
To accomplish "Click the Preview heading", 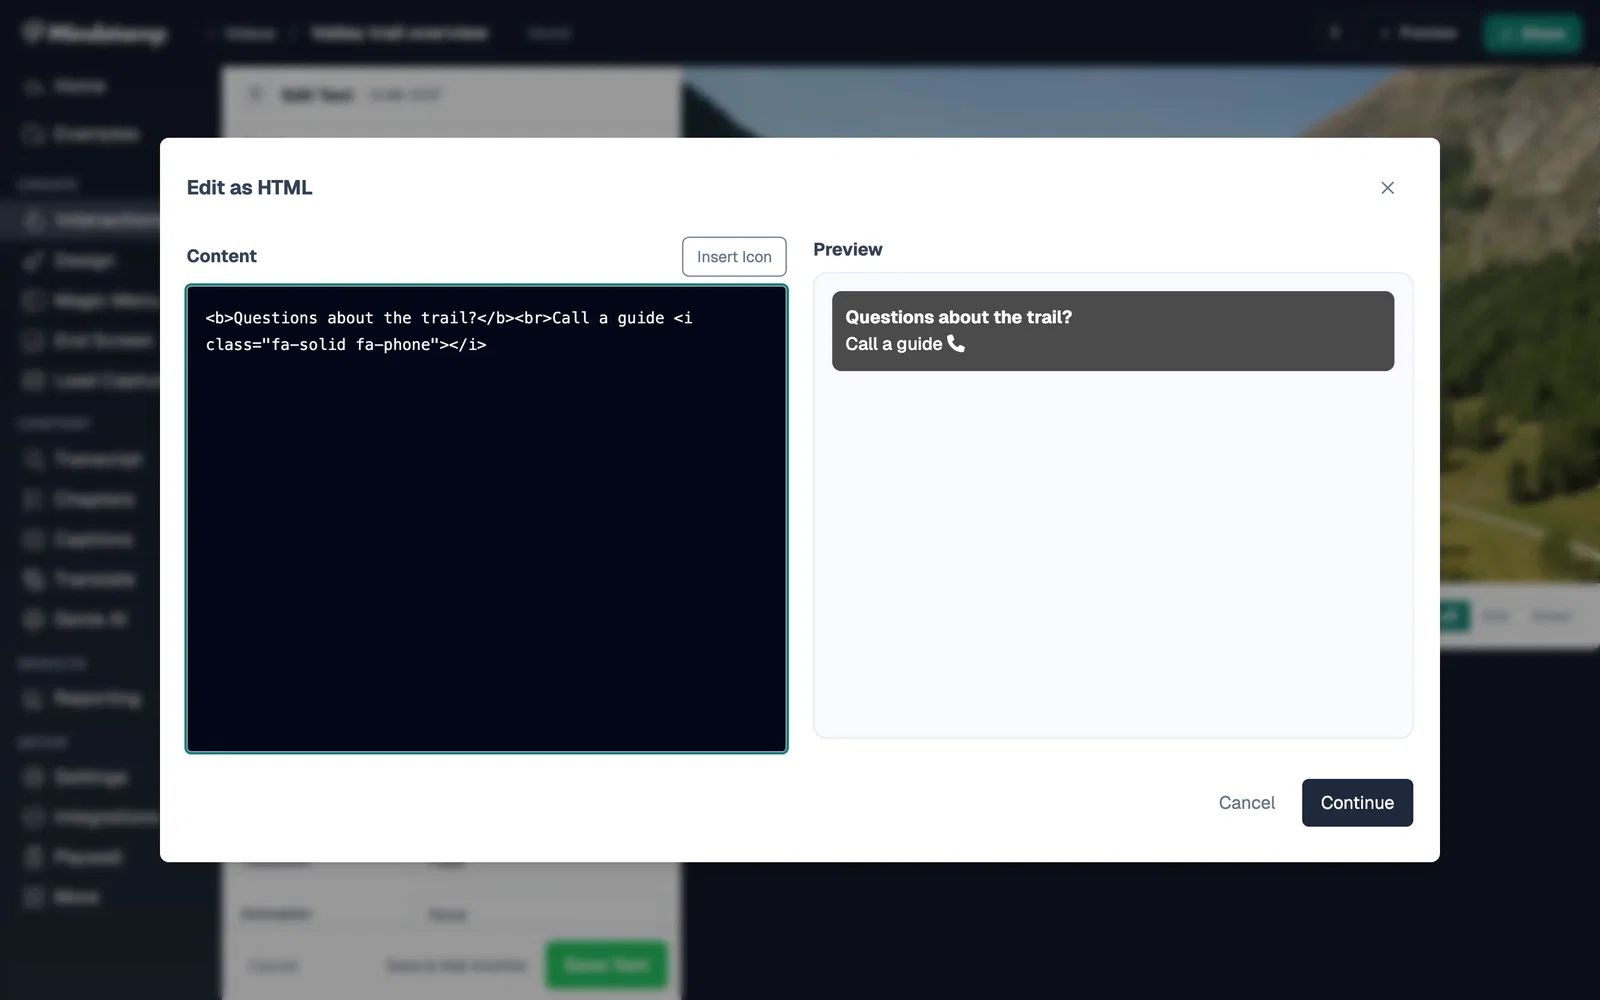I will [848, 249].
